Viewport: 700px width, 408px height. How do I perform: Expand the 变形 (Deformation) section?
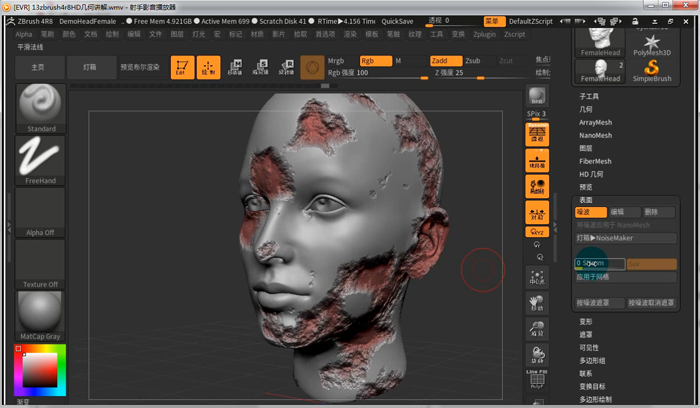tap(586, 321)
